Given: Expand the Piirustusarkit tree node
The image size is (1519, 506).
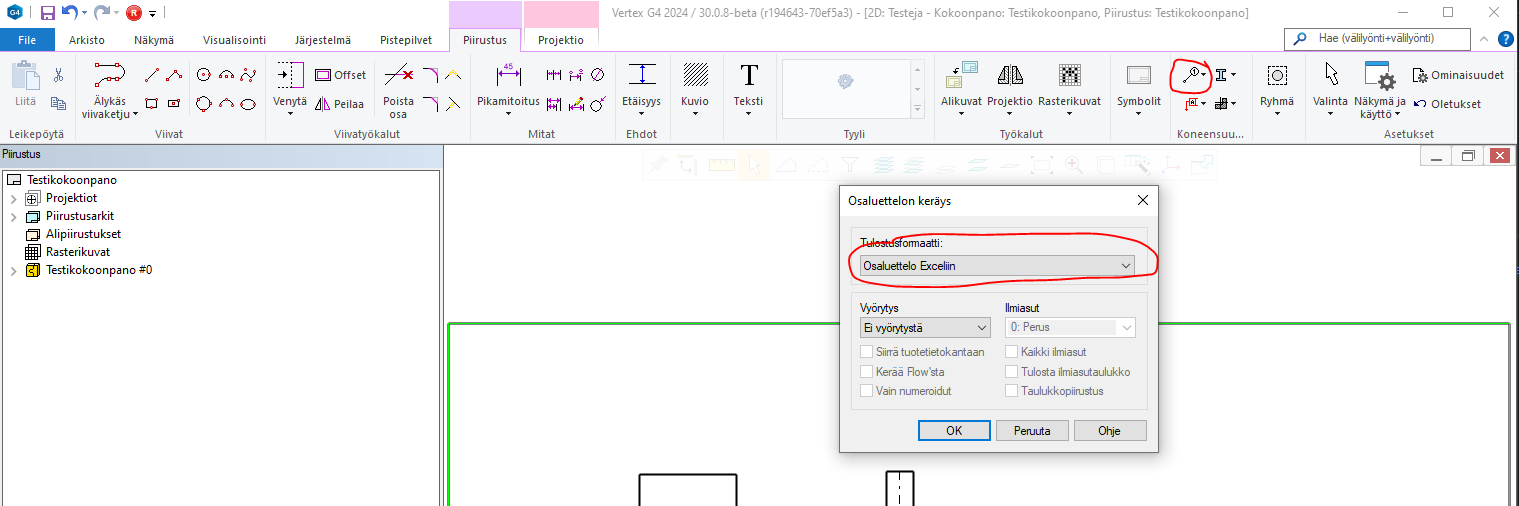Looking at the screenshot, I should (13, 216).
